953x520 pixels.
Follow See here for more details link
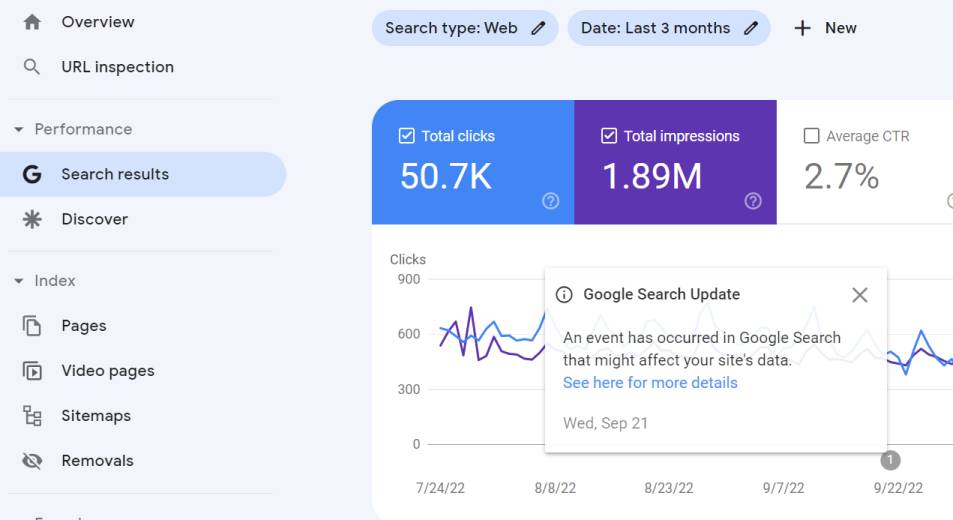[650, 383]
